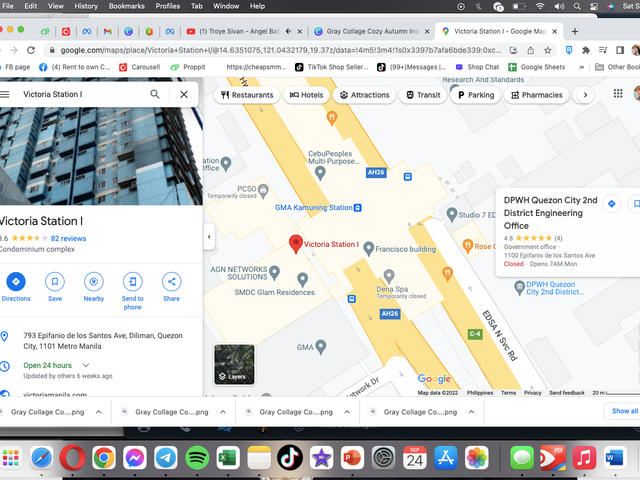The image size is (640, 480).
Task: Open Carousell bookmark
Action: (x=140, y=67)
